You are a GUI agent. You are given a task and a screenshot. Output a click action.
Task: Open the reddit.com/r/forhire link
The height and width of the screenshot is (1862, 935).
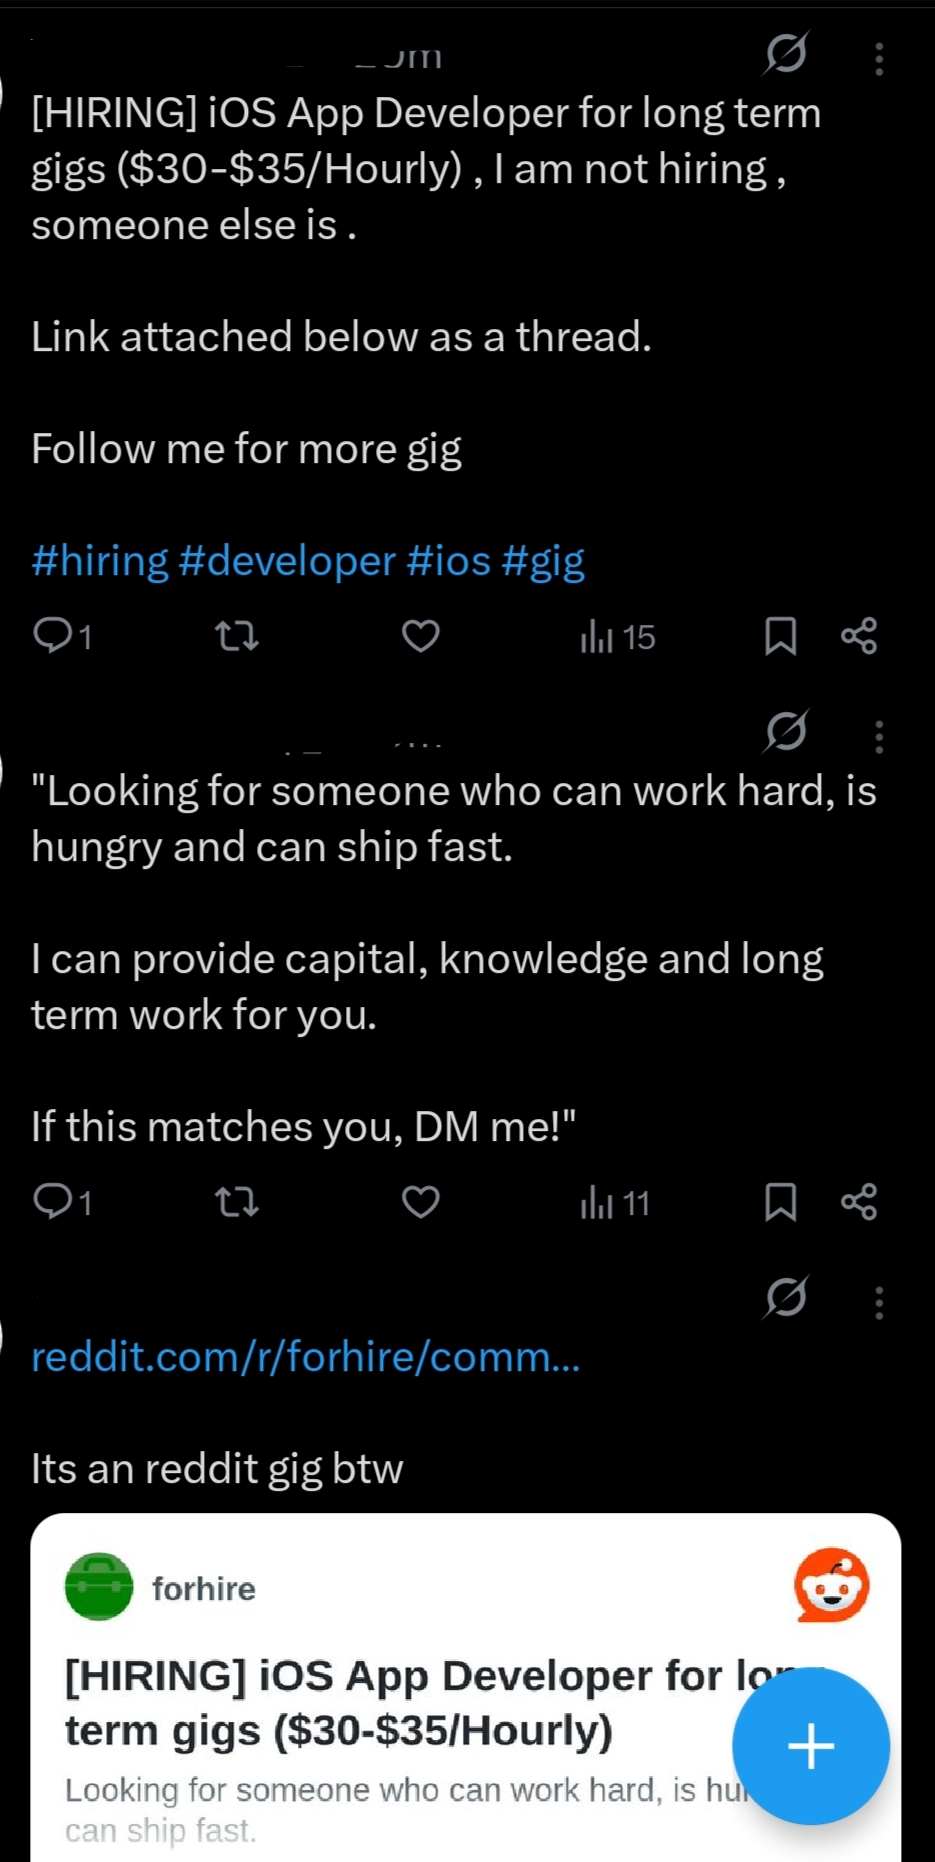coord(305,1357)
